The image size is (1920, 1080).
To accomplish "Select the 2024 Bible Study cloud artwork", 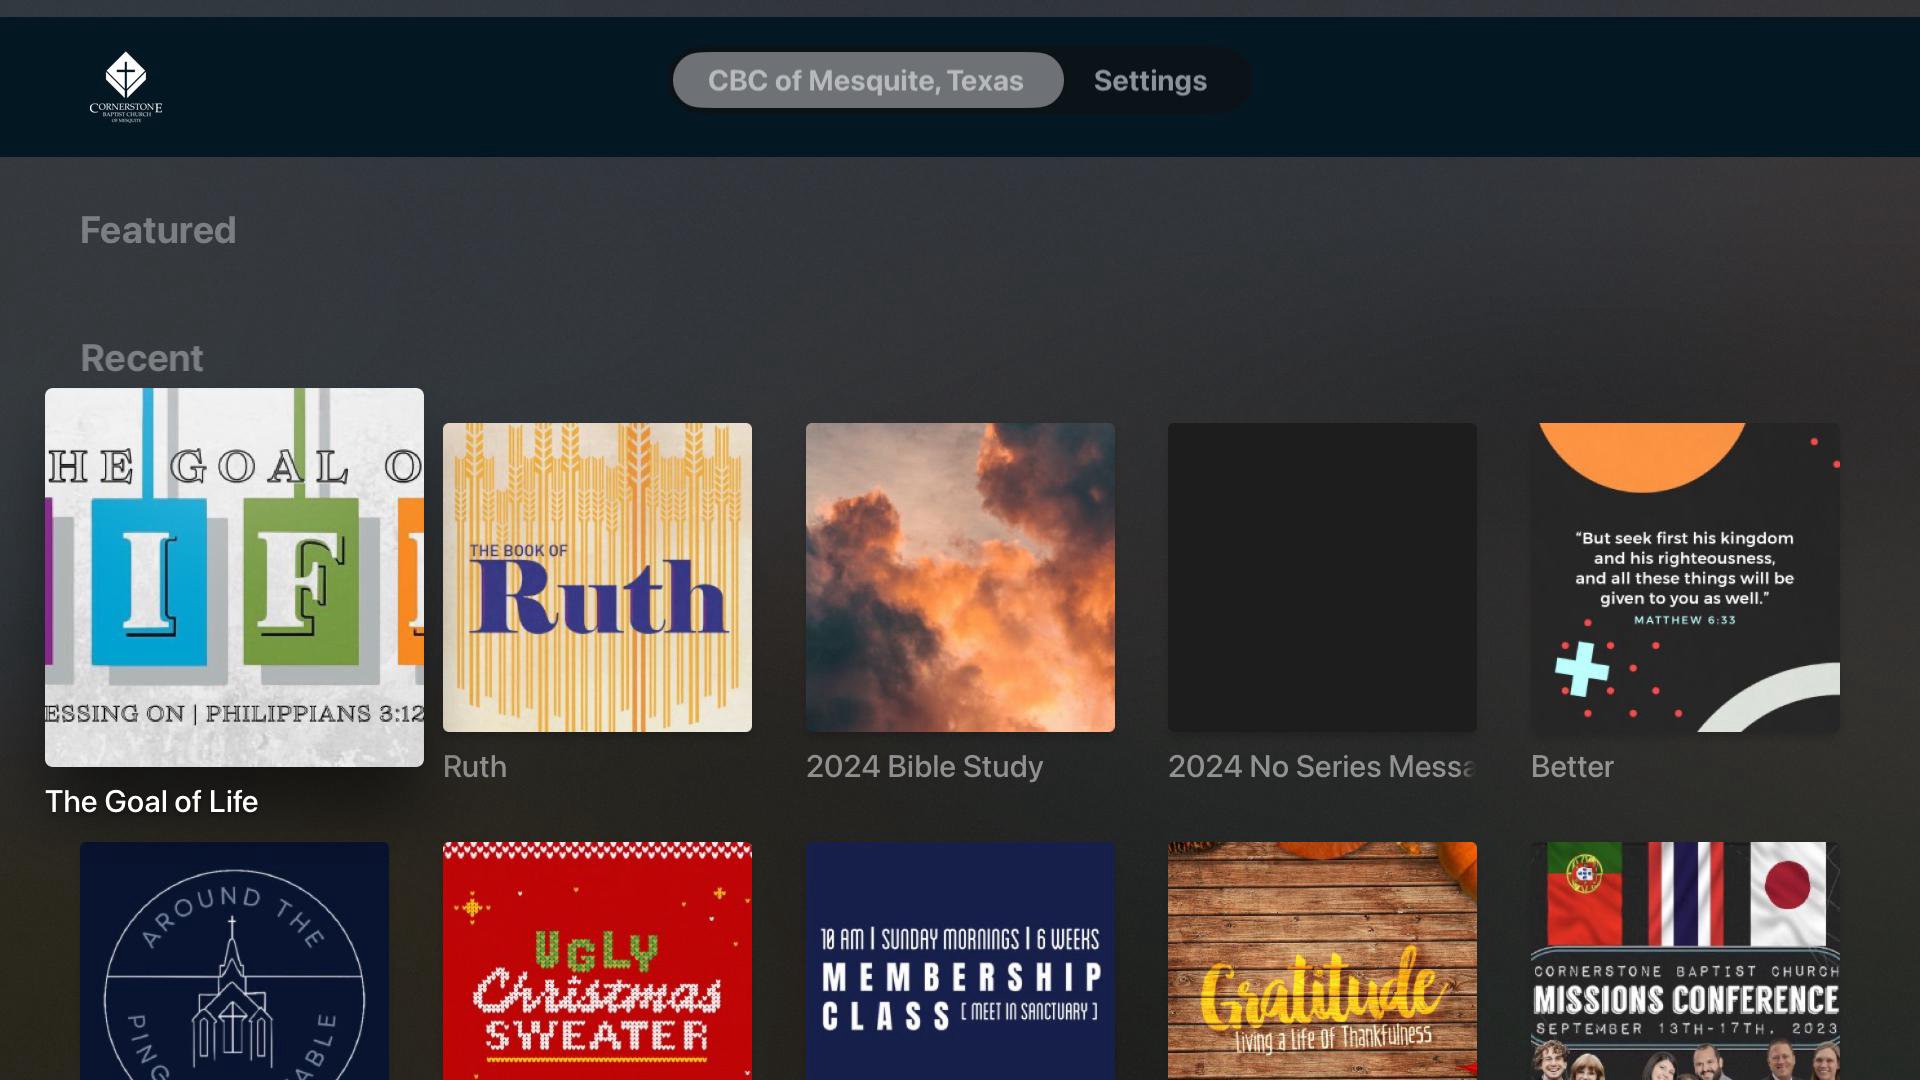I will click(x=960, y=577).
